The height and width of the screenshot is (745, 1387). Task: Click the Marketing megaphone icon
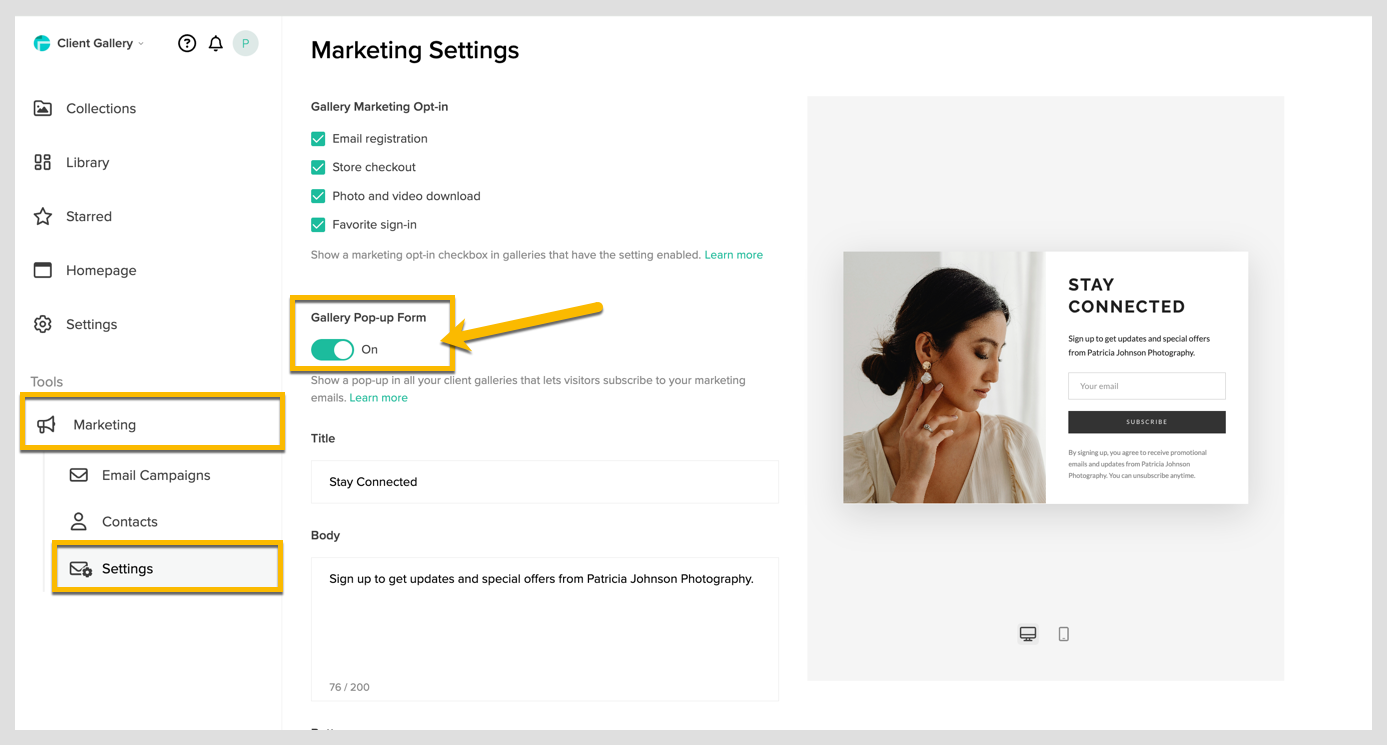(47, 425)
